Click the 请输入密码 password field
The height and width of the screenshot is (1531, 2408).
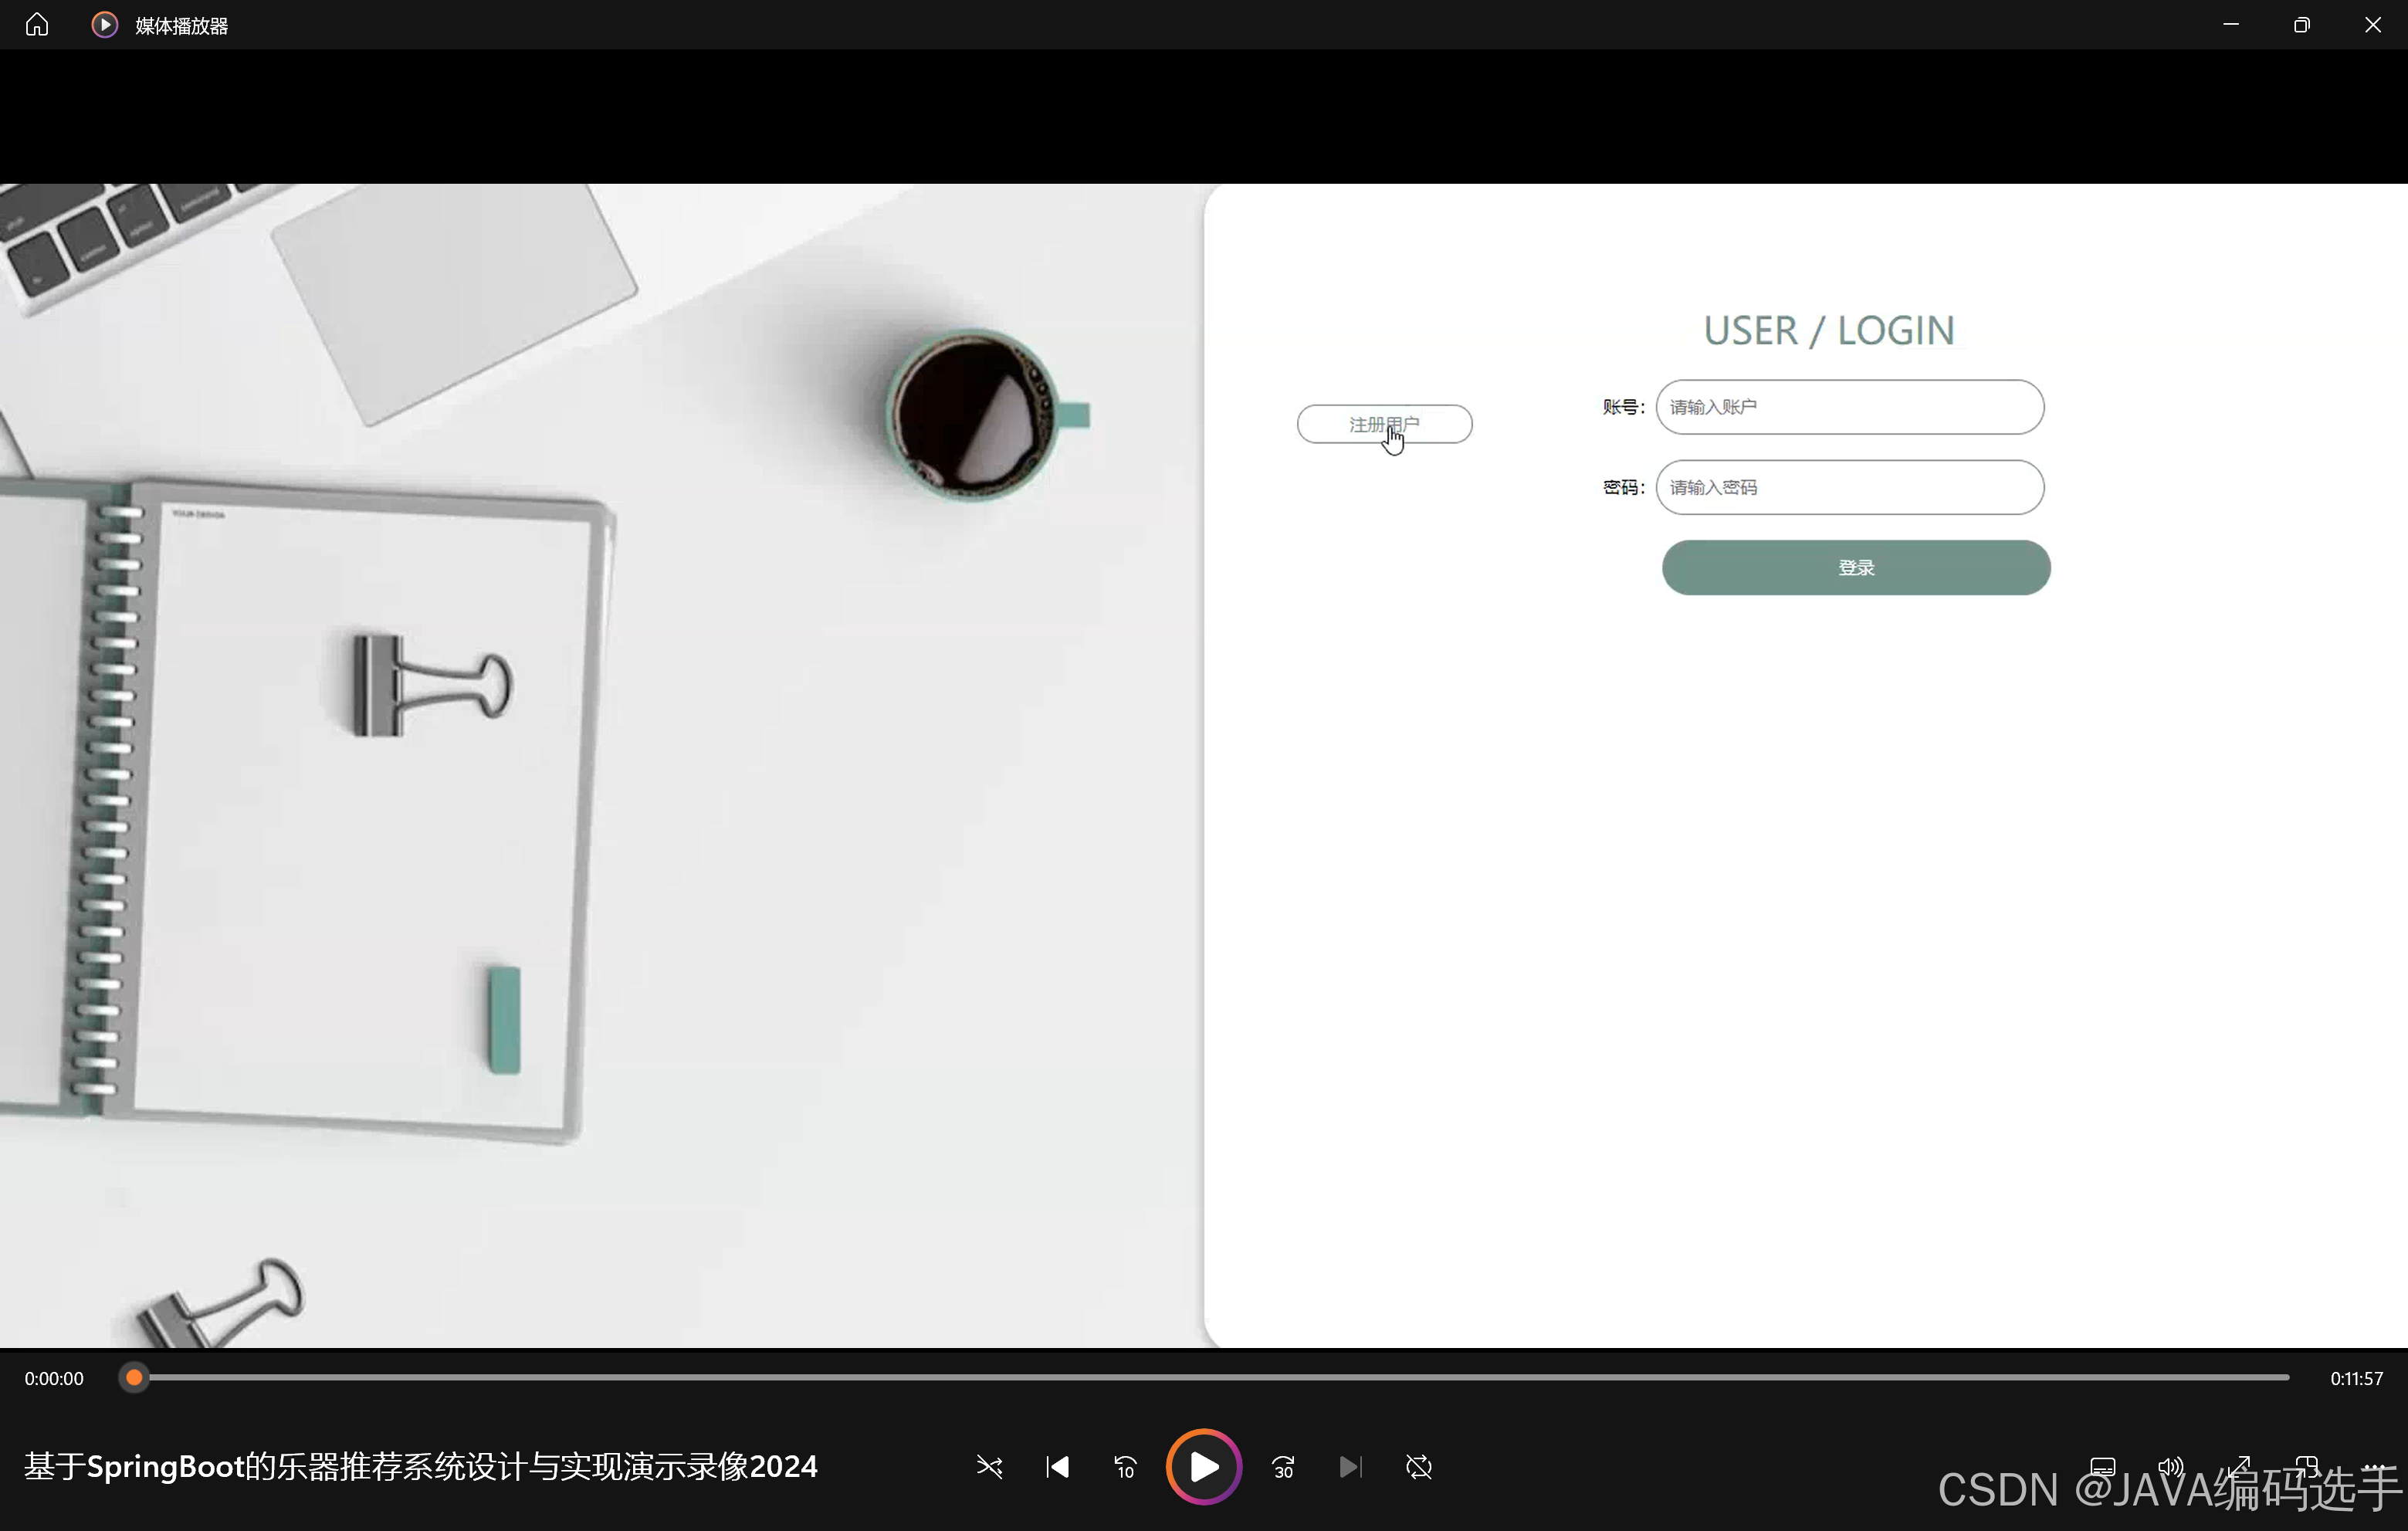pos(1849,487)
